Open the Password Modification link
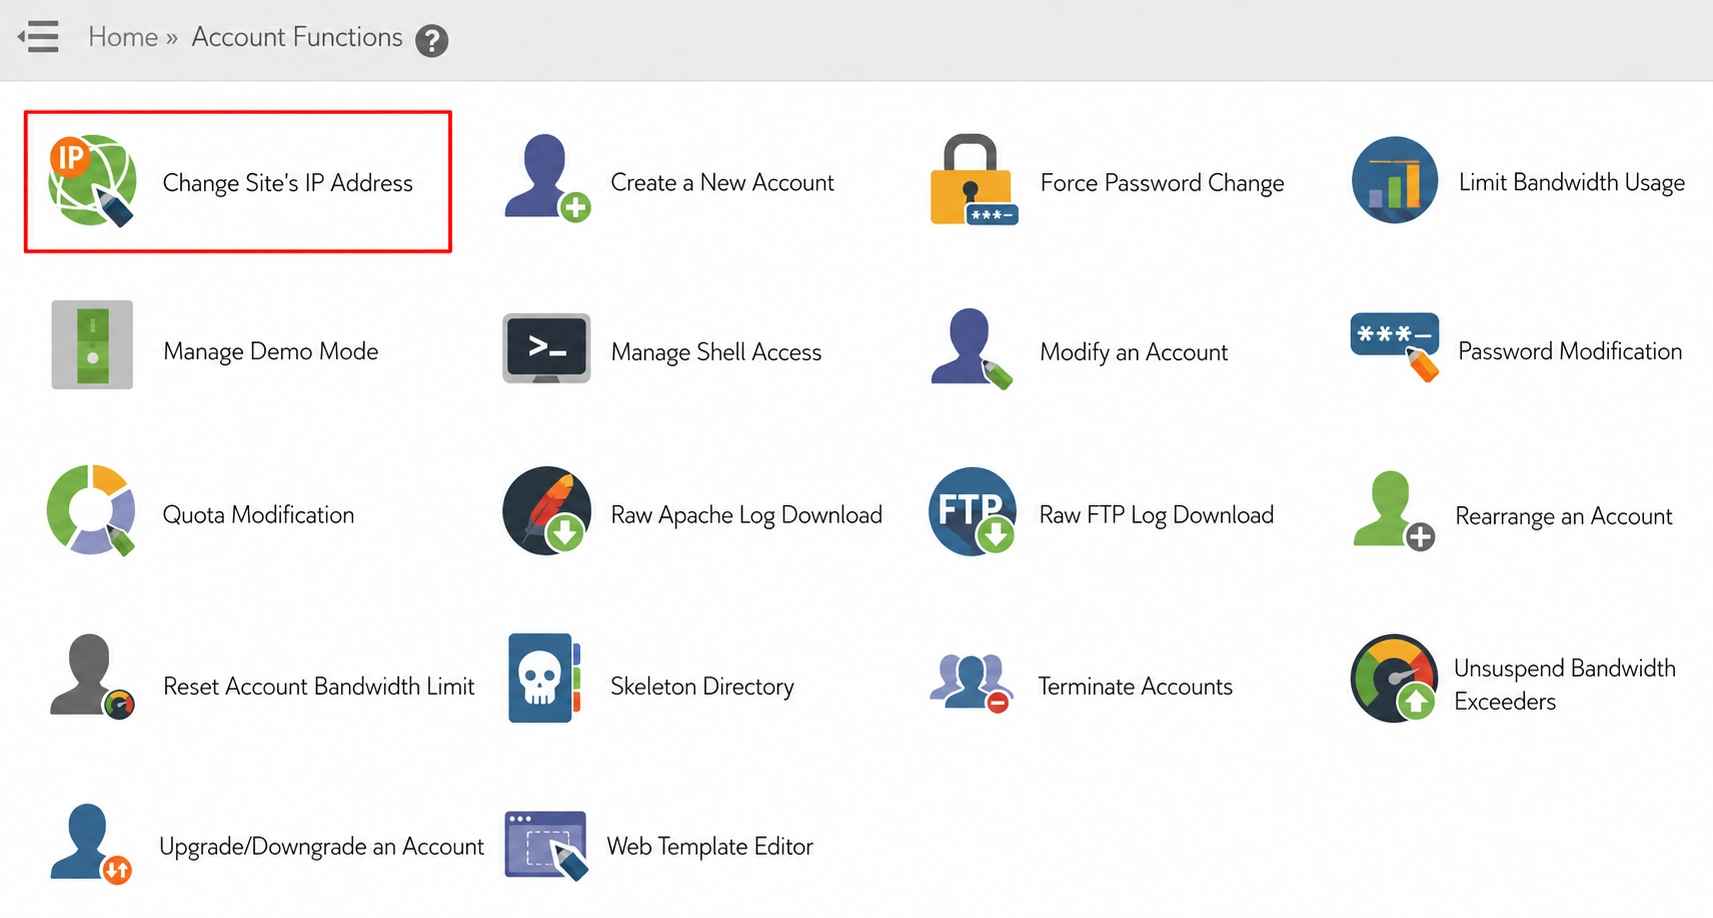 (1570, 351)
